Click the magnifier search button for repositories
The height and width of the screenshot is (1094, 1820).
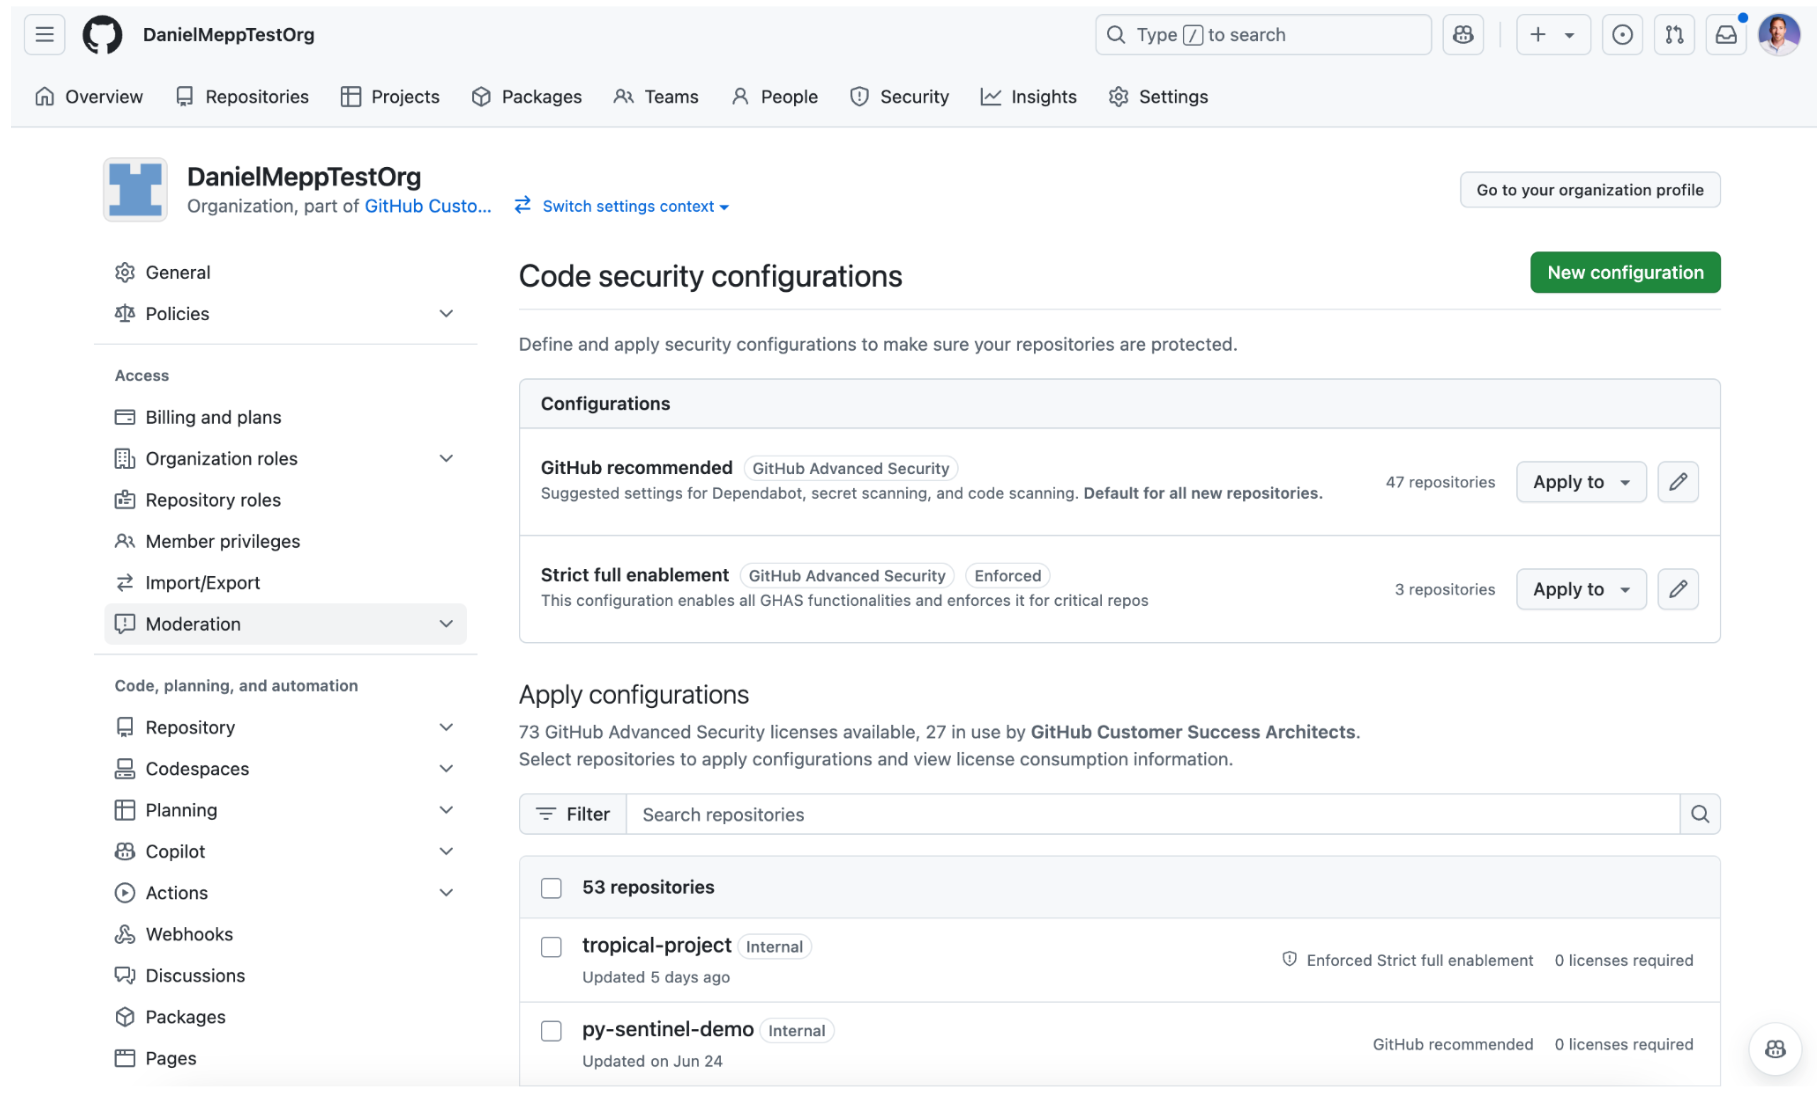(x=1700, y=814)
